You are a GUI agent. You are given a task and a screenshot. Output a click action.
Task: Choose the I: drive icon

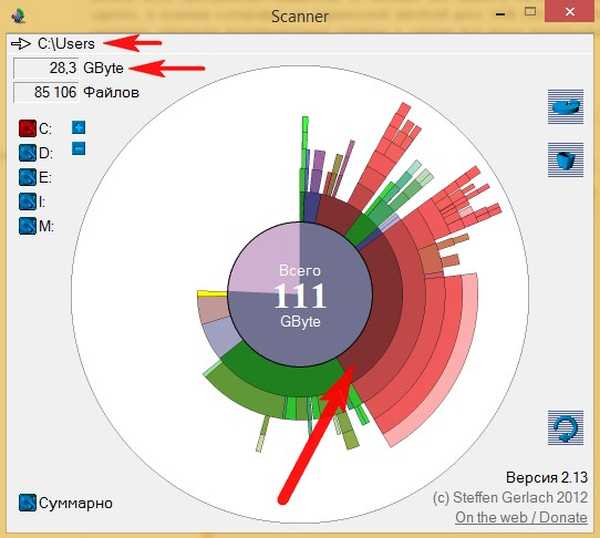click(x=27, y=201)
